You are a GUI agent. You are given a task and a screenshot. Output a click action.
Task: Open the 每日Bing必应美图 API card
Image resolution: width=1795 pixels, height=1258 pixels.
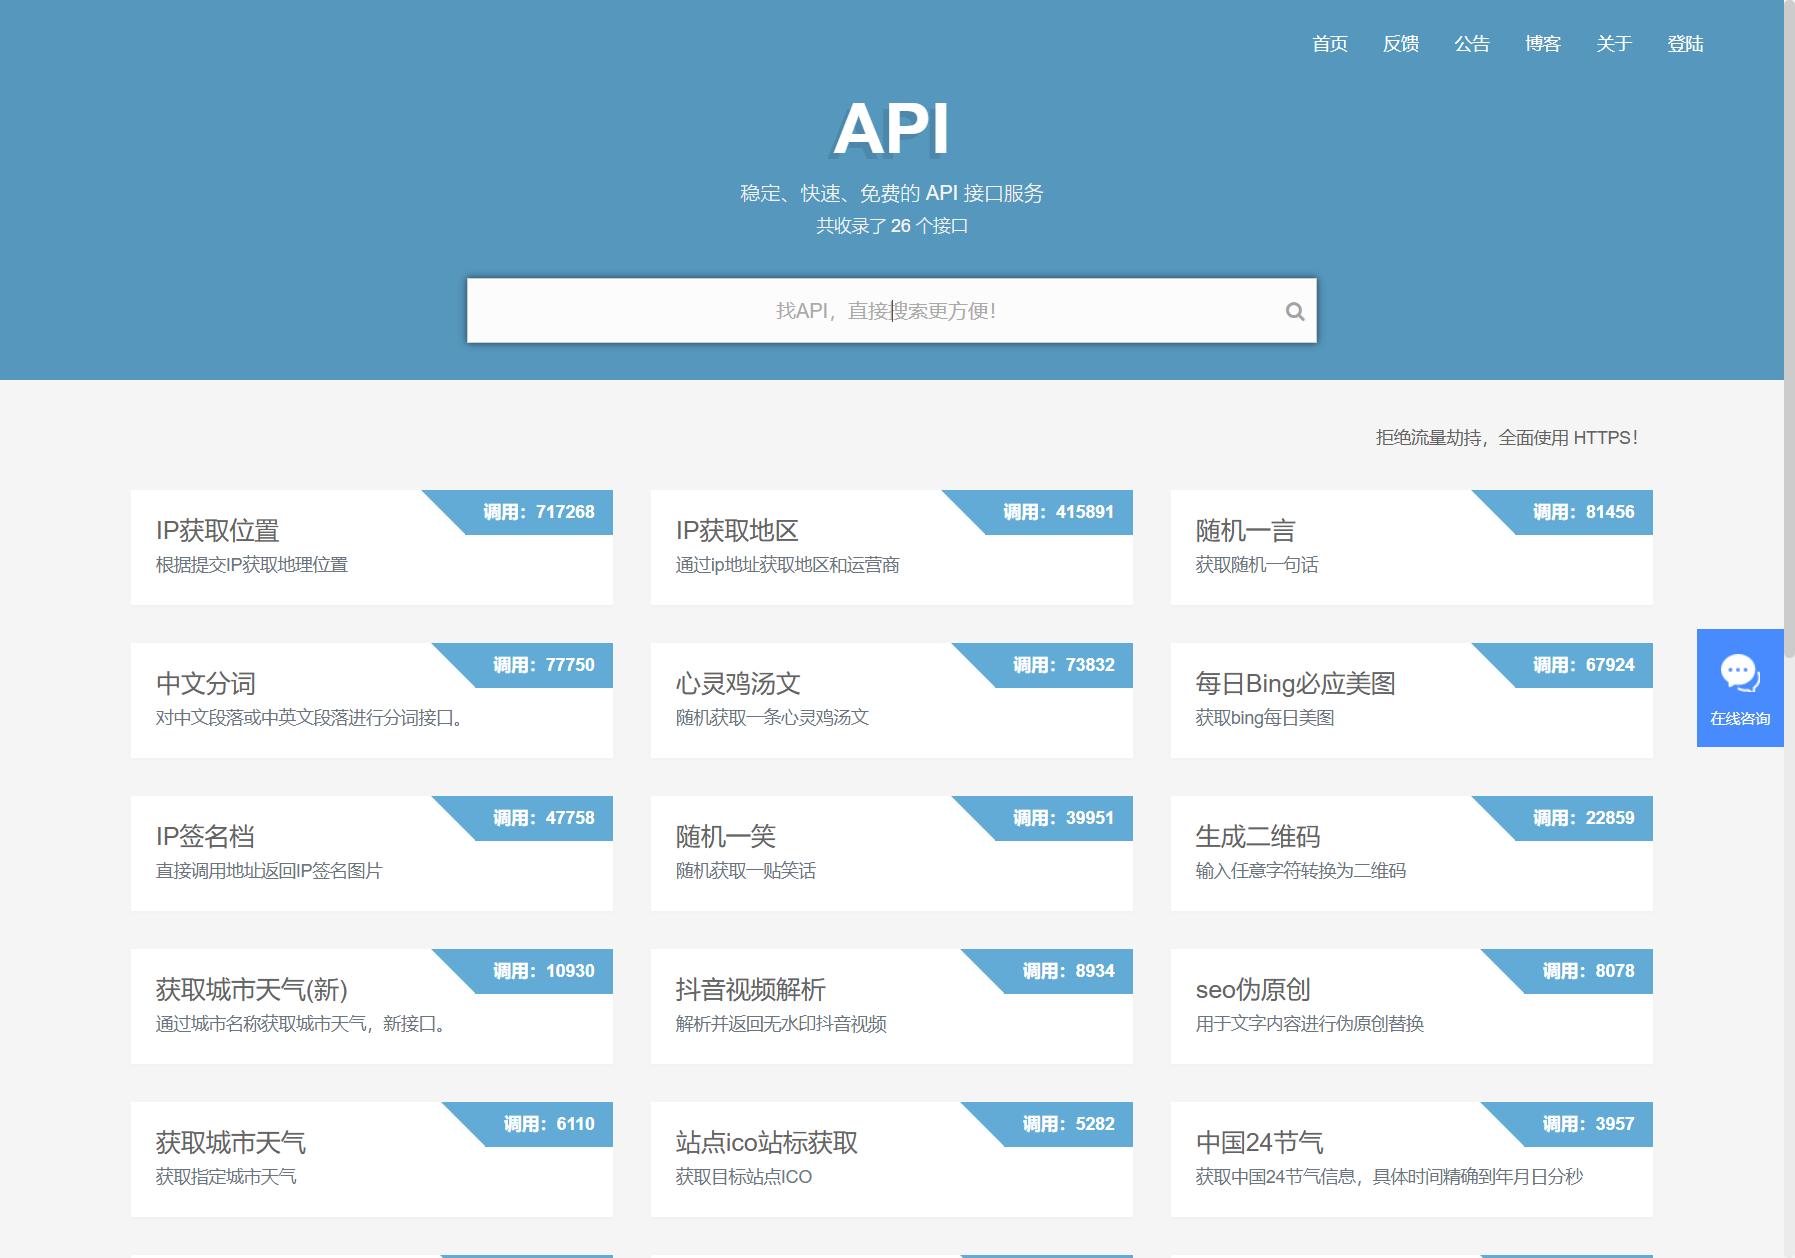[x=1412, y=700]
